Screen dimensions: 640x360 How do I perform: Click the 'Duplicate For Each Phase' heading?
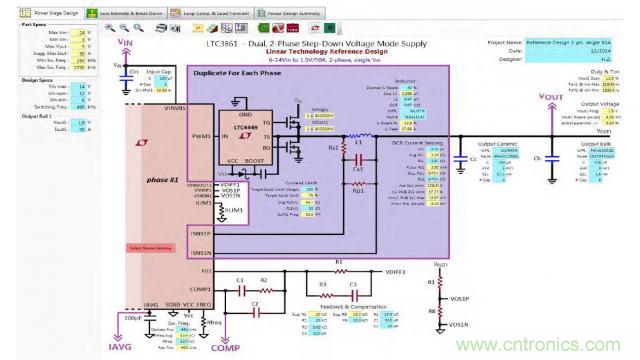click(237, 73)
